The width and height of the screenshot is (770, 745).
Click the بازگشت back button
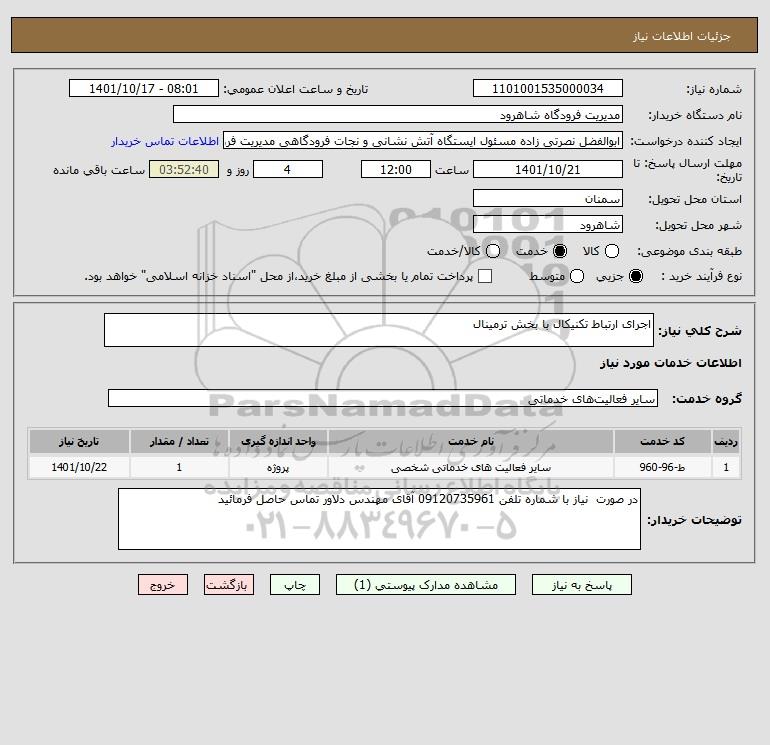click(x=229, y=585)
